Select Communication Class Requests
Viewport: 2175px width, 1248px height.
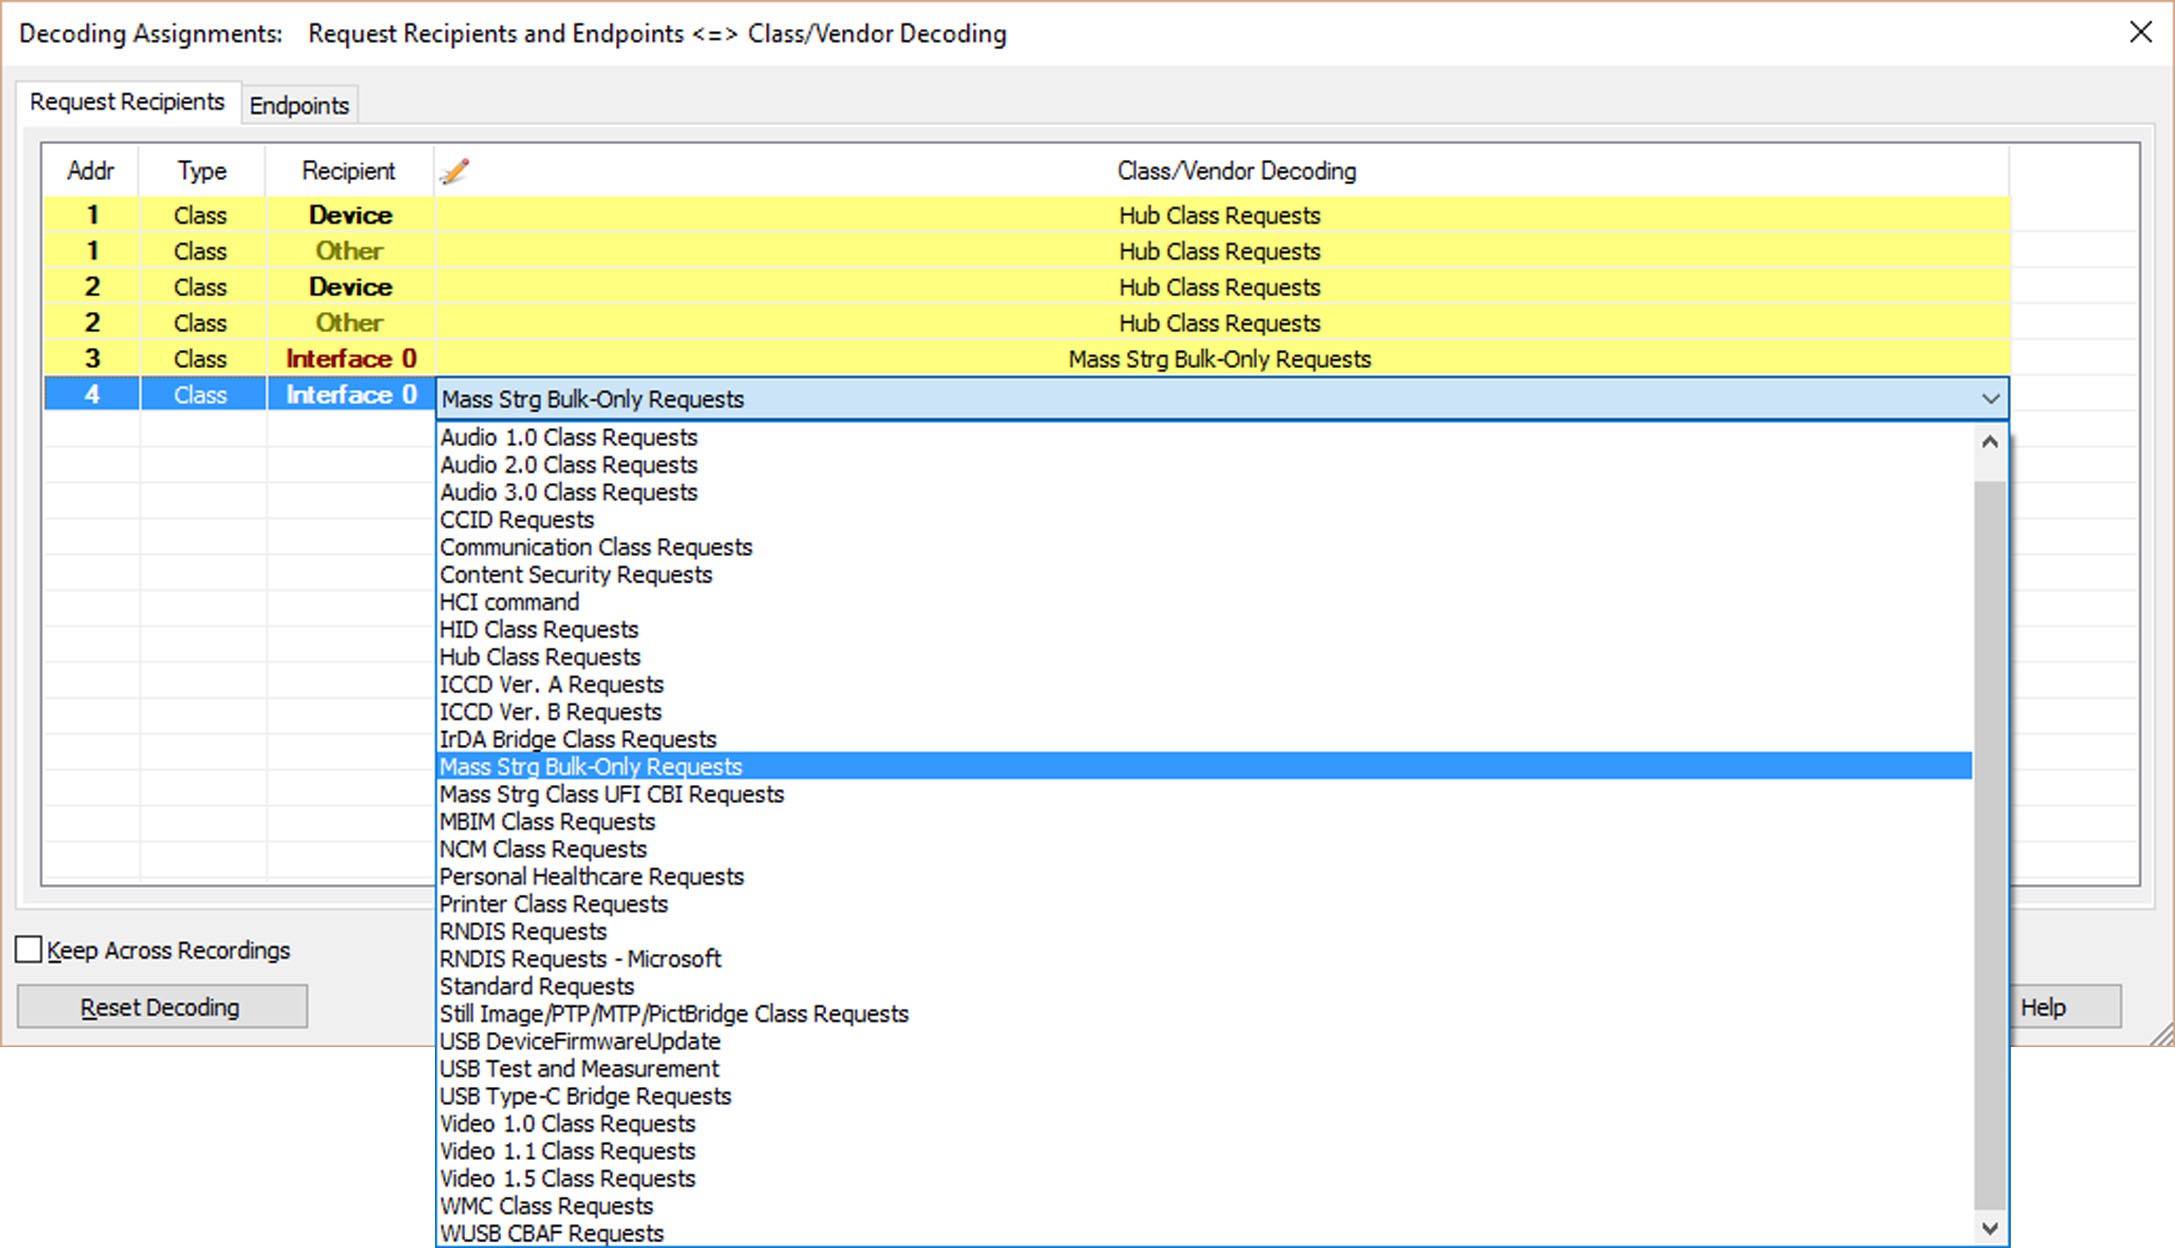[1205, 547]
